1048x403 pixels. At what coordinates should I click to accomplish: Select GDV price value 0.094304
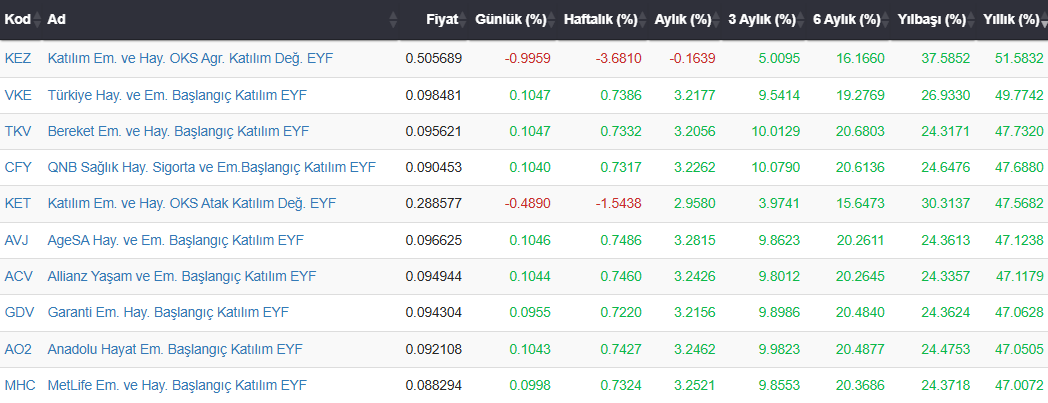pos(433,312)
